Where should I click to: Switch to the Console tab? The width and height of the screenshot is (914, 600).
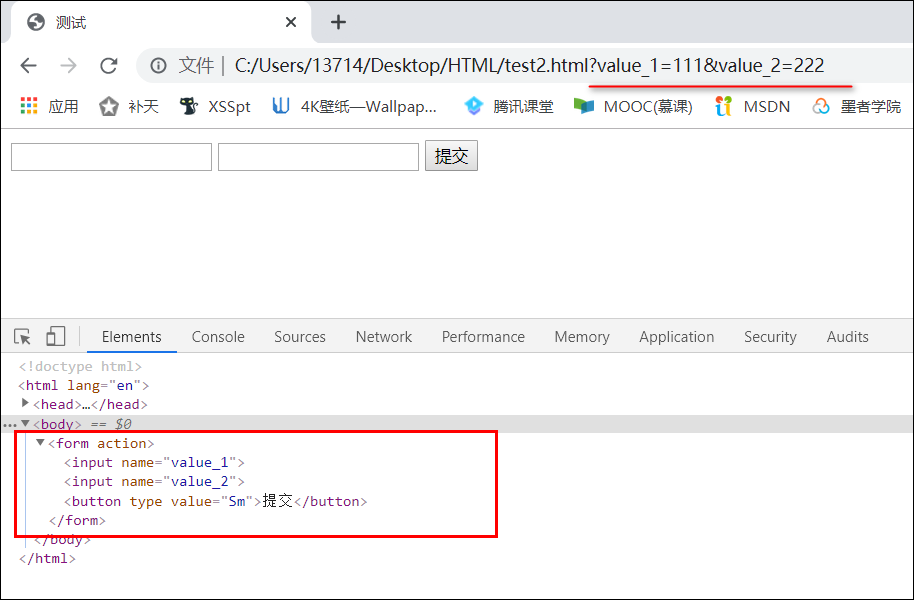tap(218, 337)
